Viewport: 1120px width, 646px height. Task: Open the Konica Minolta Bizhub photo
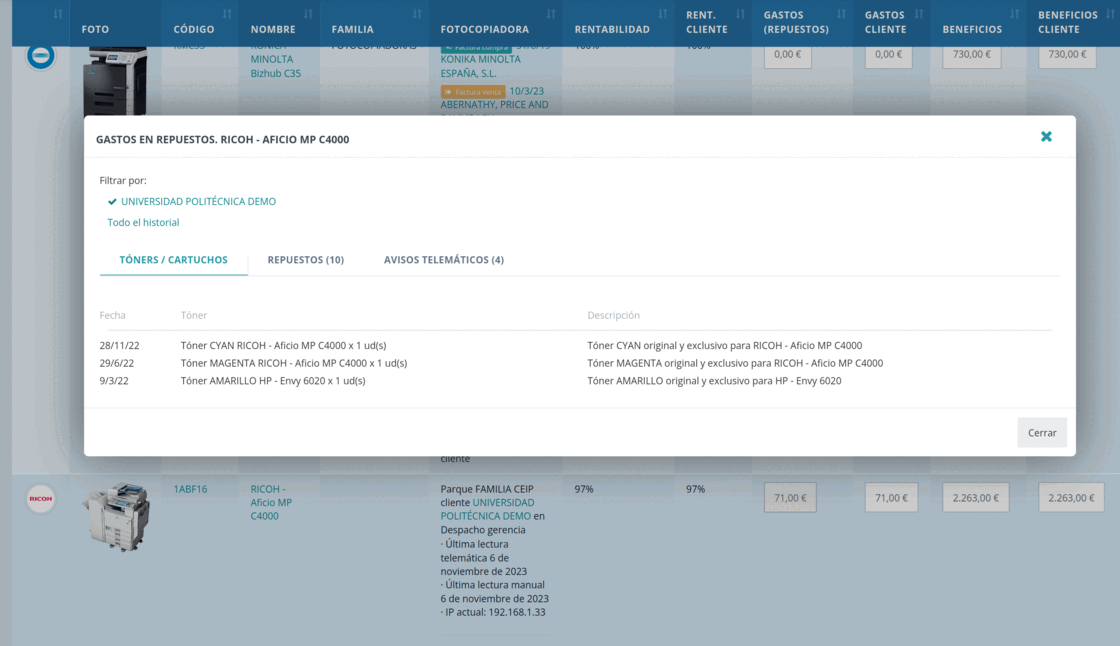click(x=115, y=80)
